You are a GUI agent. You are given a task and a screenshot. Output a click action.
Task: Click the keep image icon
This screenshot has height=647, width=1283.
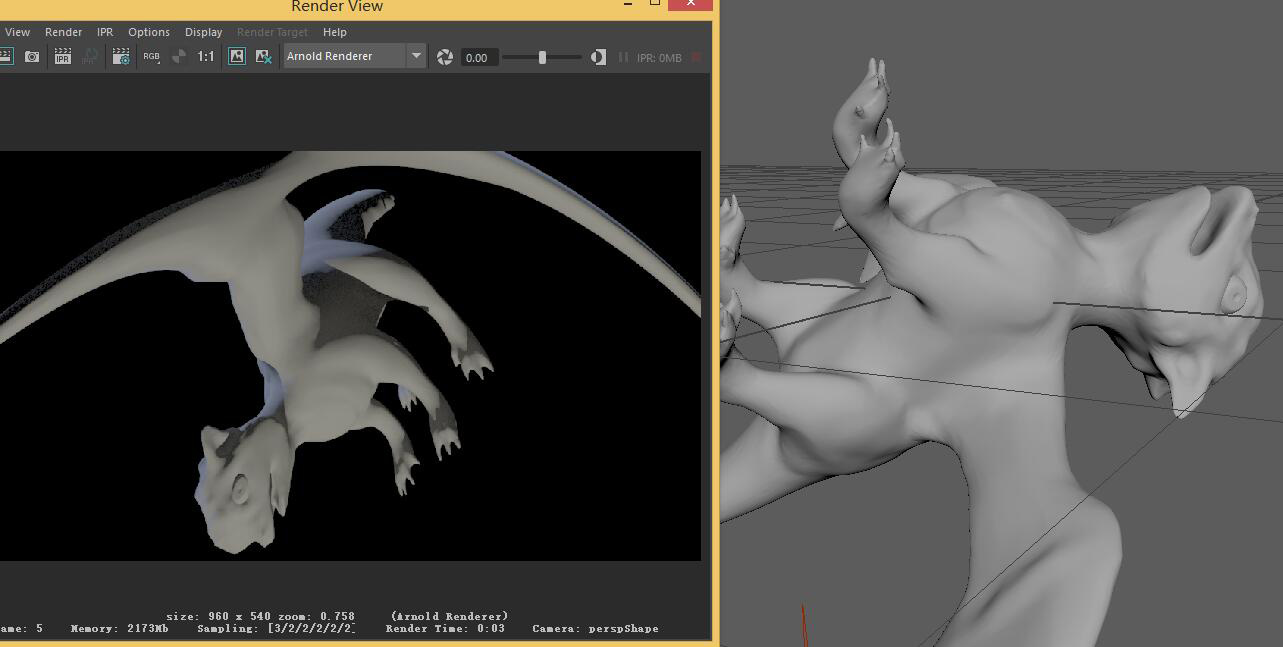pyautogui.click(x=237, y=57)
